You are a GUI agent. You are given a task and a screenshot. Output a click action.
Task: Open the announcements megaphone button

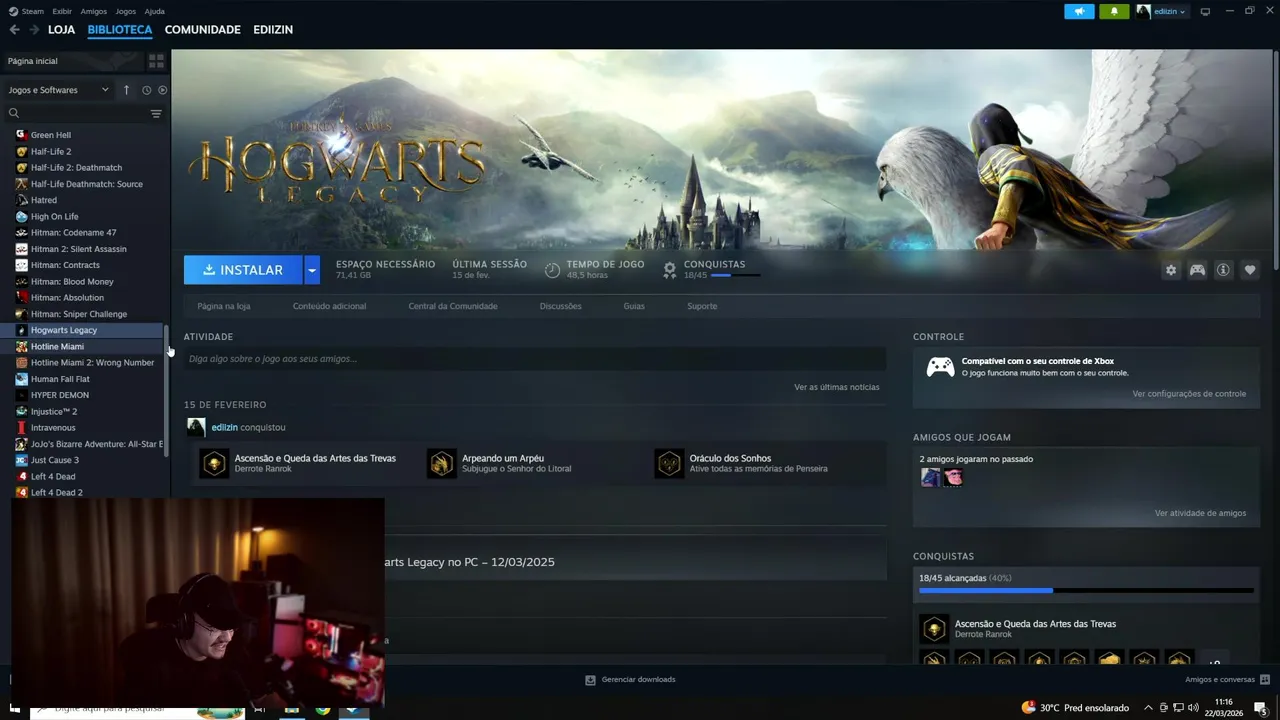1079,11
